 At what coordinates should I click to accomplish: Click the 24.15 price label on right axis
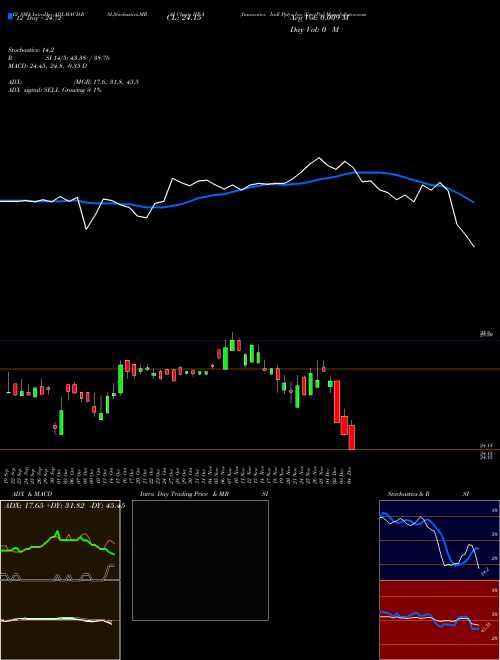487,445
